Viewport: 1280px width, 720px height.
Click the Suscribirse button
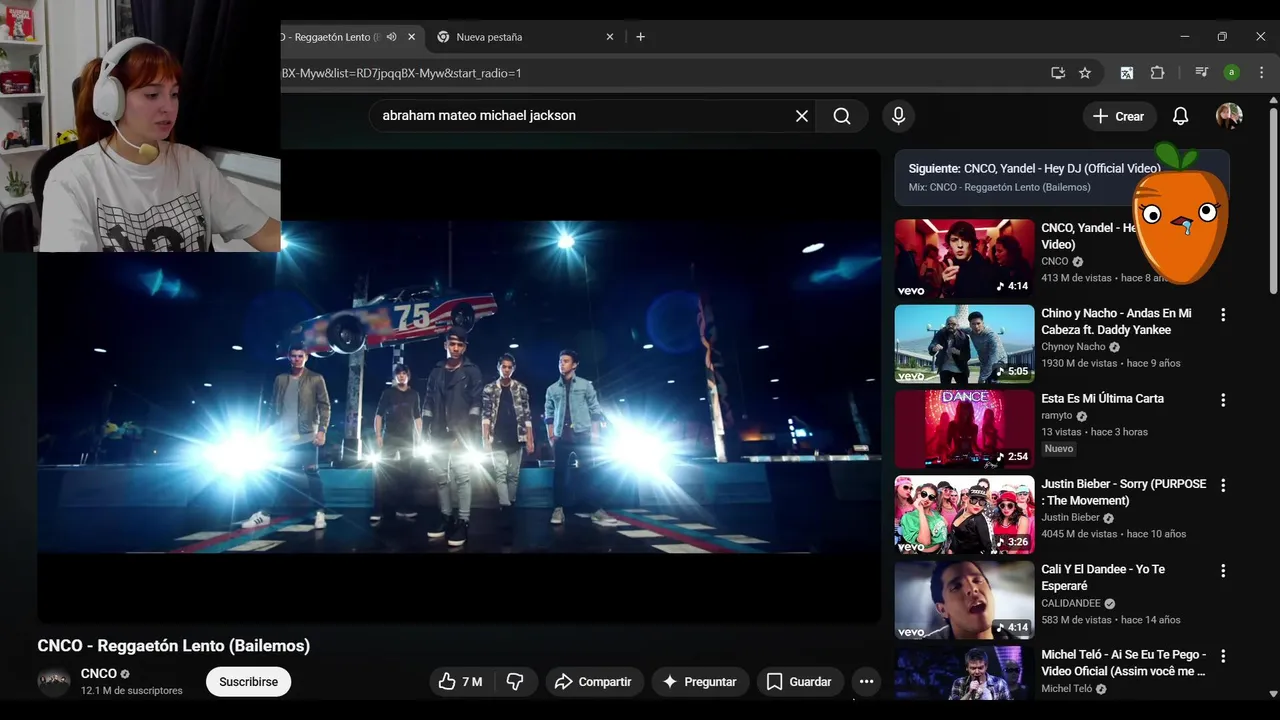(248, 682)
